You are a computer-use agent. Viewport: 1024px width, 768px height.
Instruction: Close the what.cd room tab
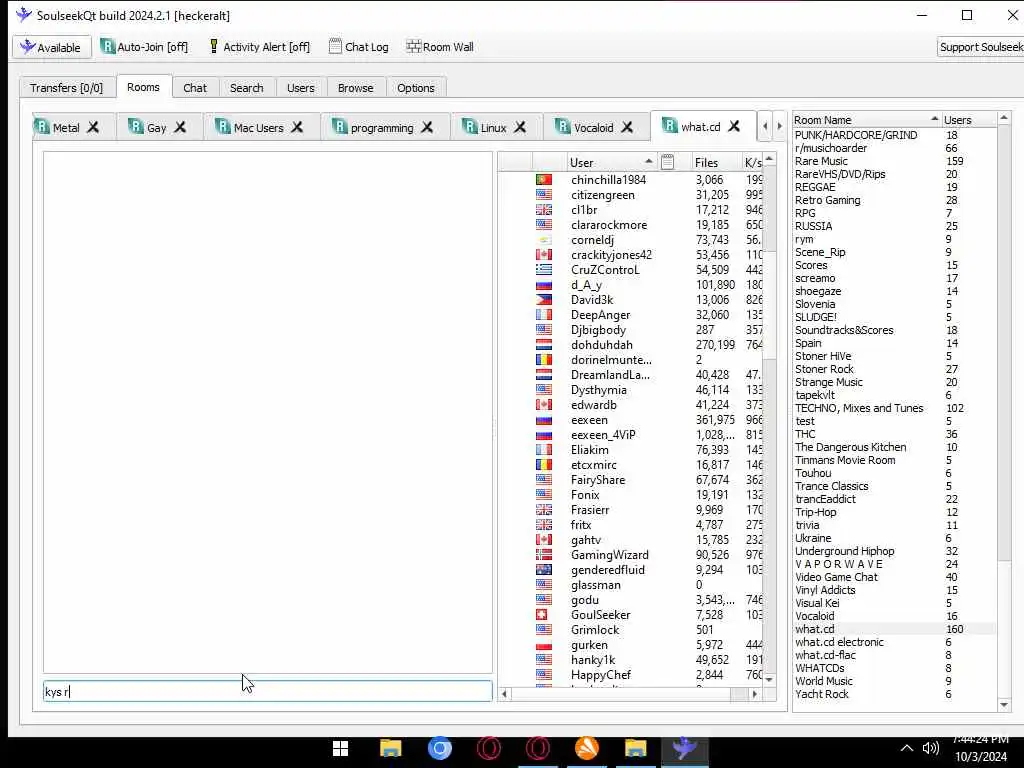click(734, 126)
